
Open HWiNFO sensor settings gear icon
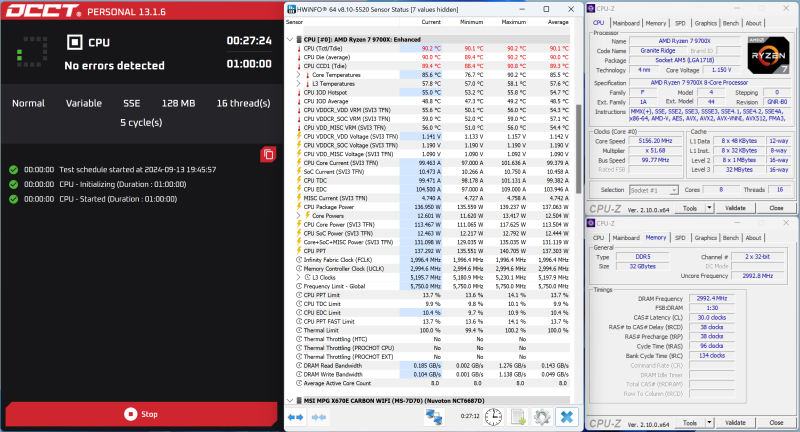542,416
